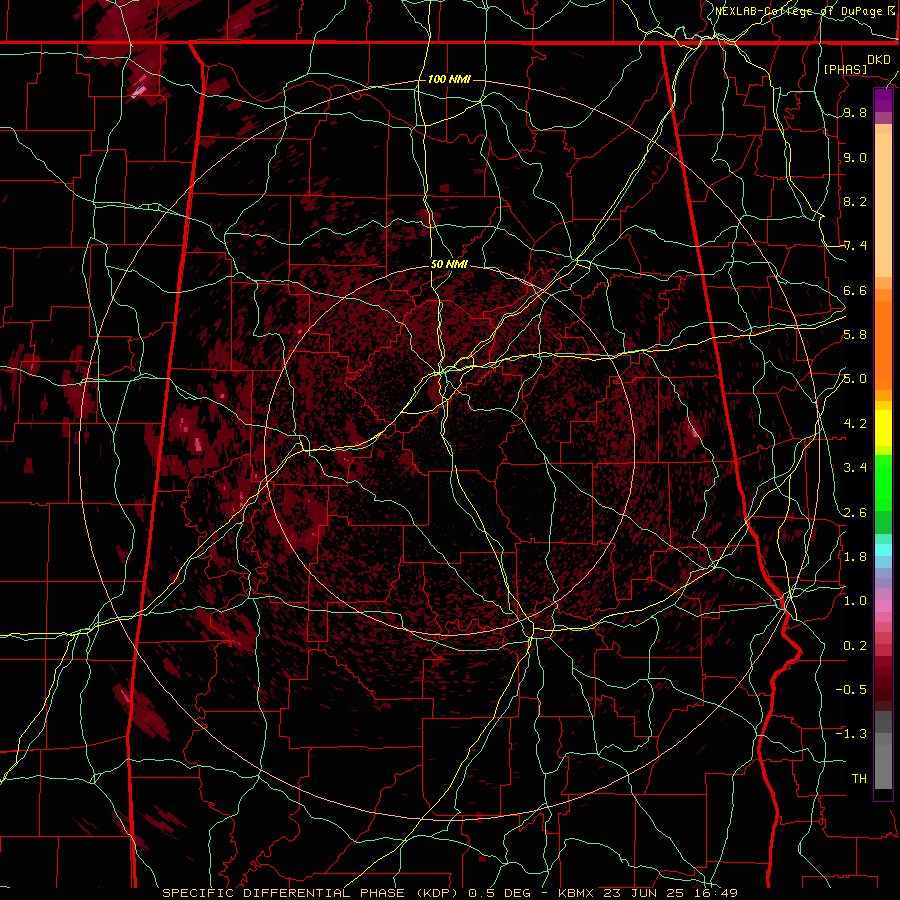Select the -1.3 value on the scale

point(851,734)
